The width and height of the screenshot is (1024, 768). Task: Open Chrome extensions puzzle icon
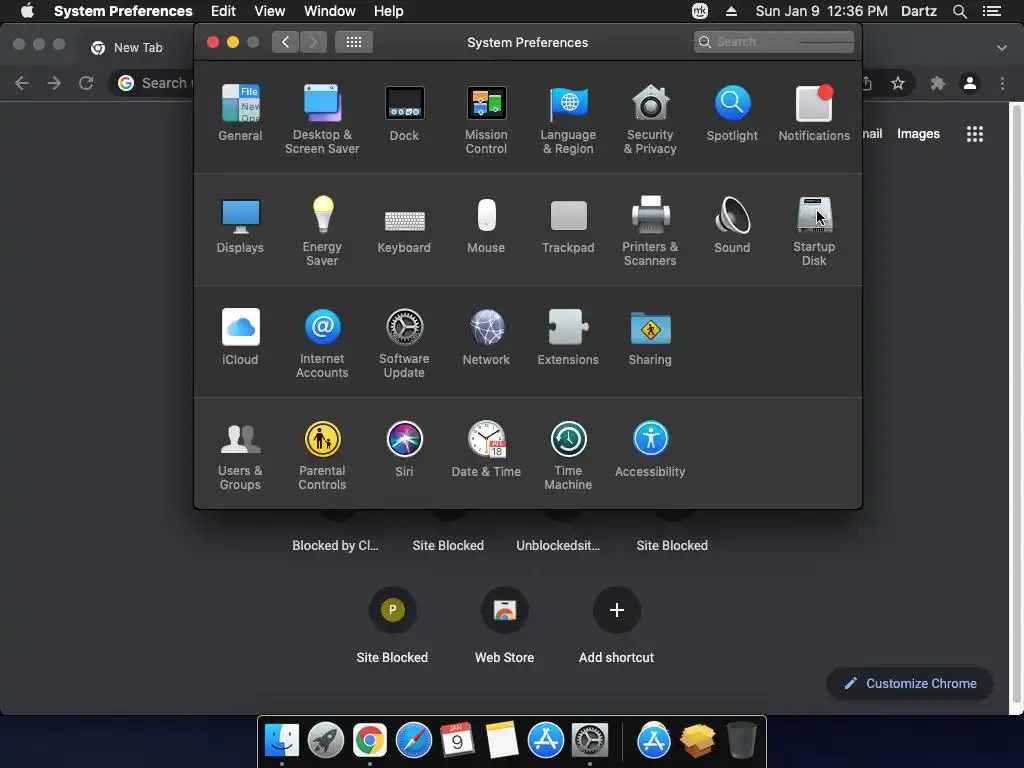click(x=938, y=83)
